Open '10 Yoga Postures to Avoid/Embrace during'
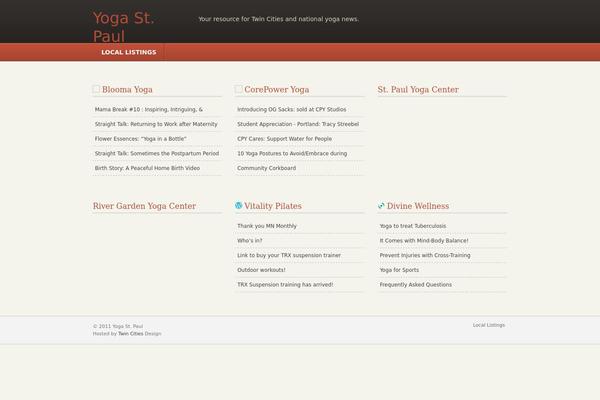The height and width of the screenshot is (400, 600). pos(292,153)
